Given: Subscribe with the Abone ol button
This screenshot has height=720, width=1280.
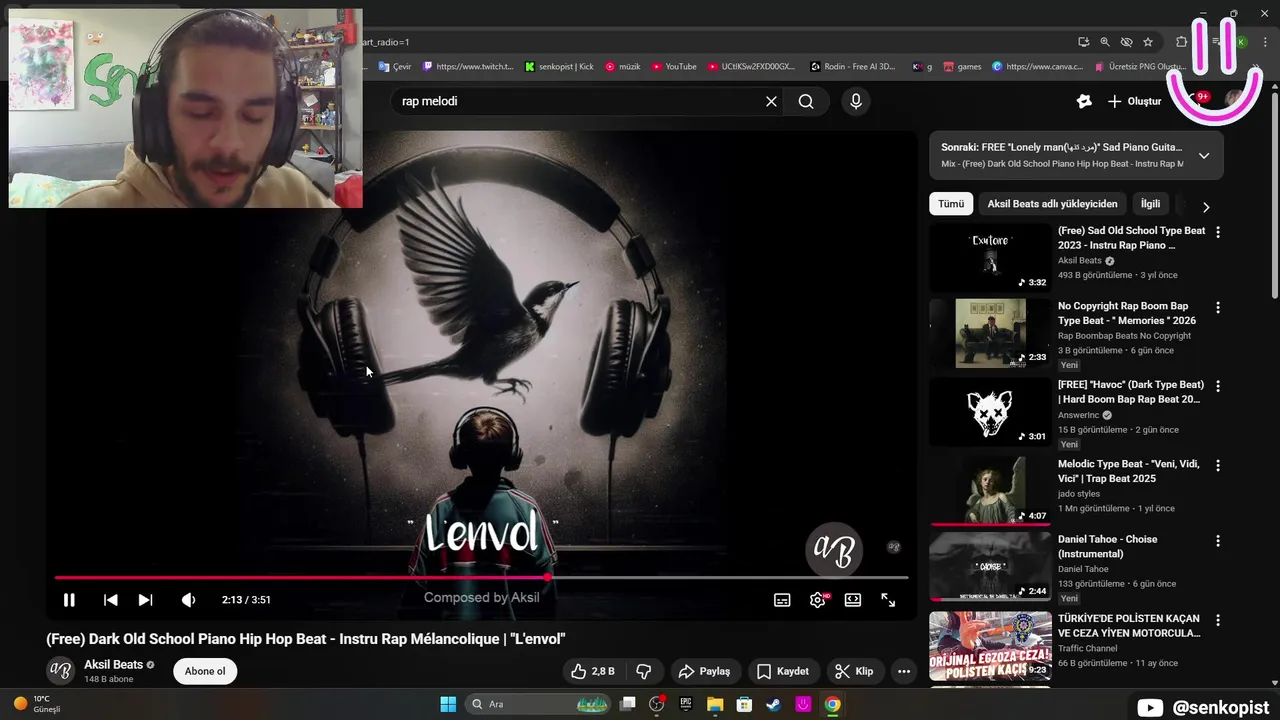Looking at the screenshot, I should 205,671.
